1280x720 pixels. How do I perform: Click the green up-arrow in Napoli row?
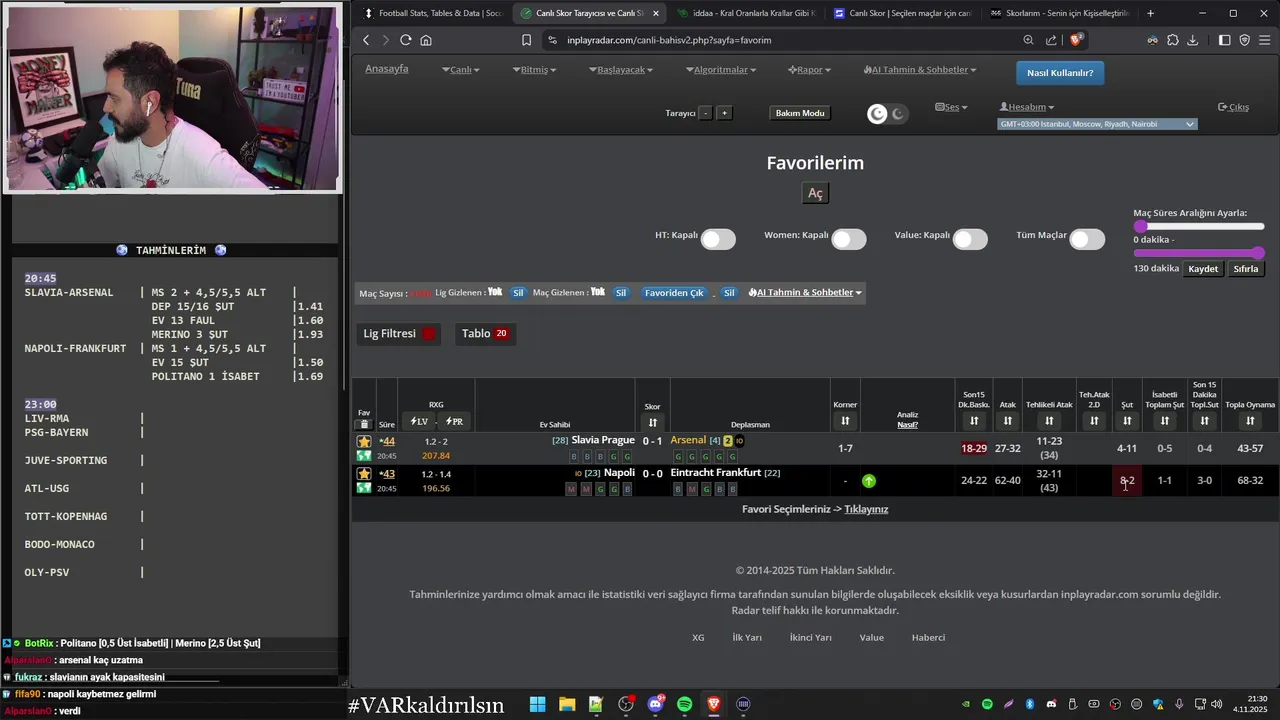pyautogui.click(x=869, y=481)
